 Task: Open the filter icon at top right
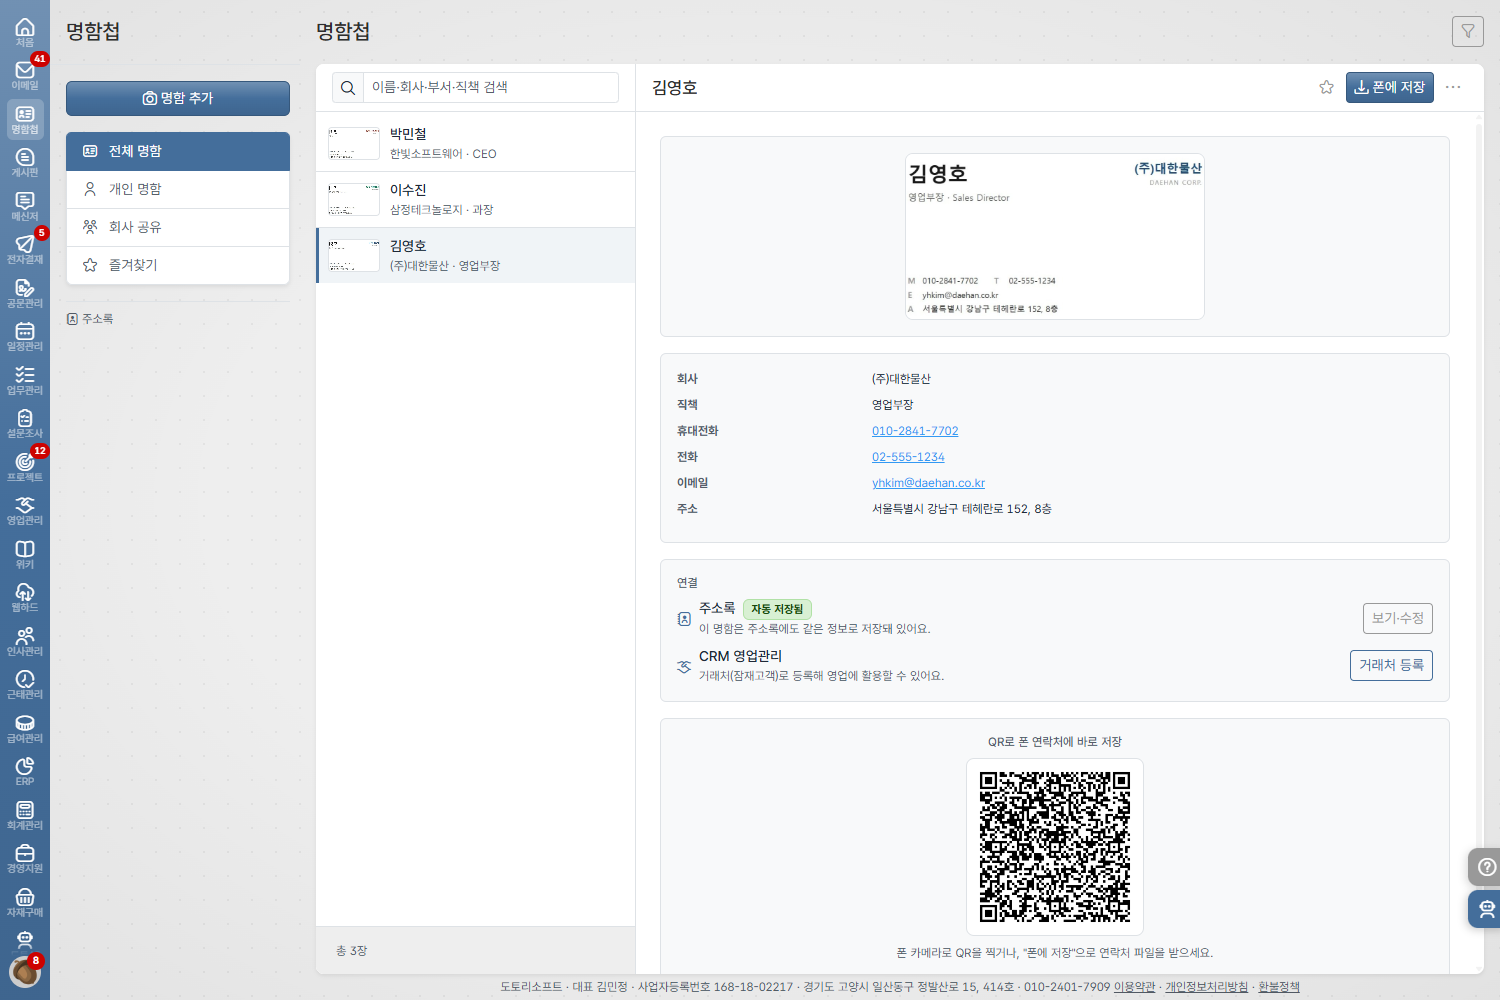coord(1468,31)
